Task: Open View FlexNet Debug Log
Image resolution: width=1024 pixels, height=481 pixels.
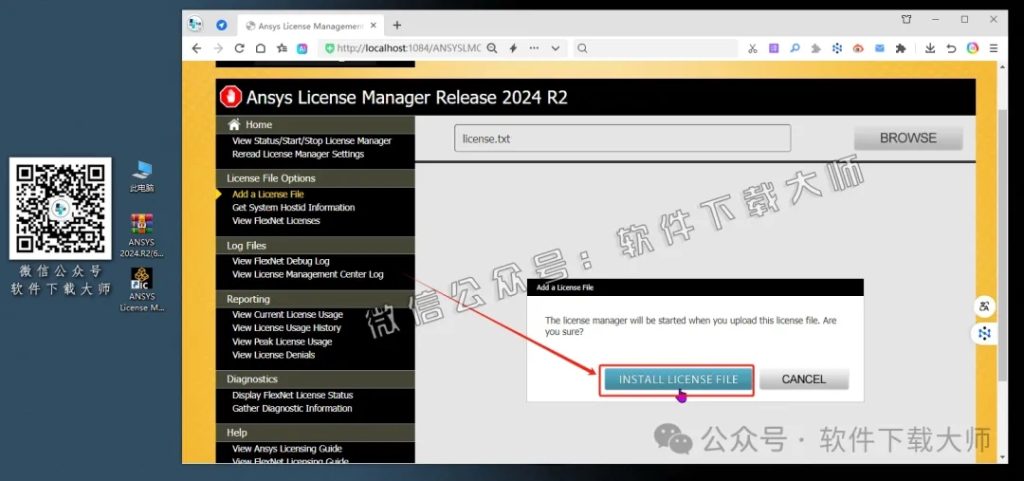Action: pos(281,261)
